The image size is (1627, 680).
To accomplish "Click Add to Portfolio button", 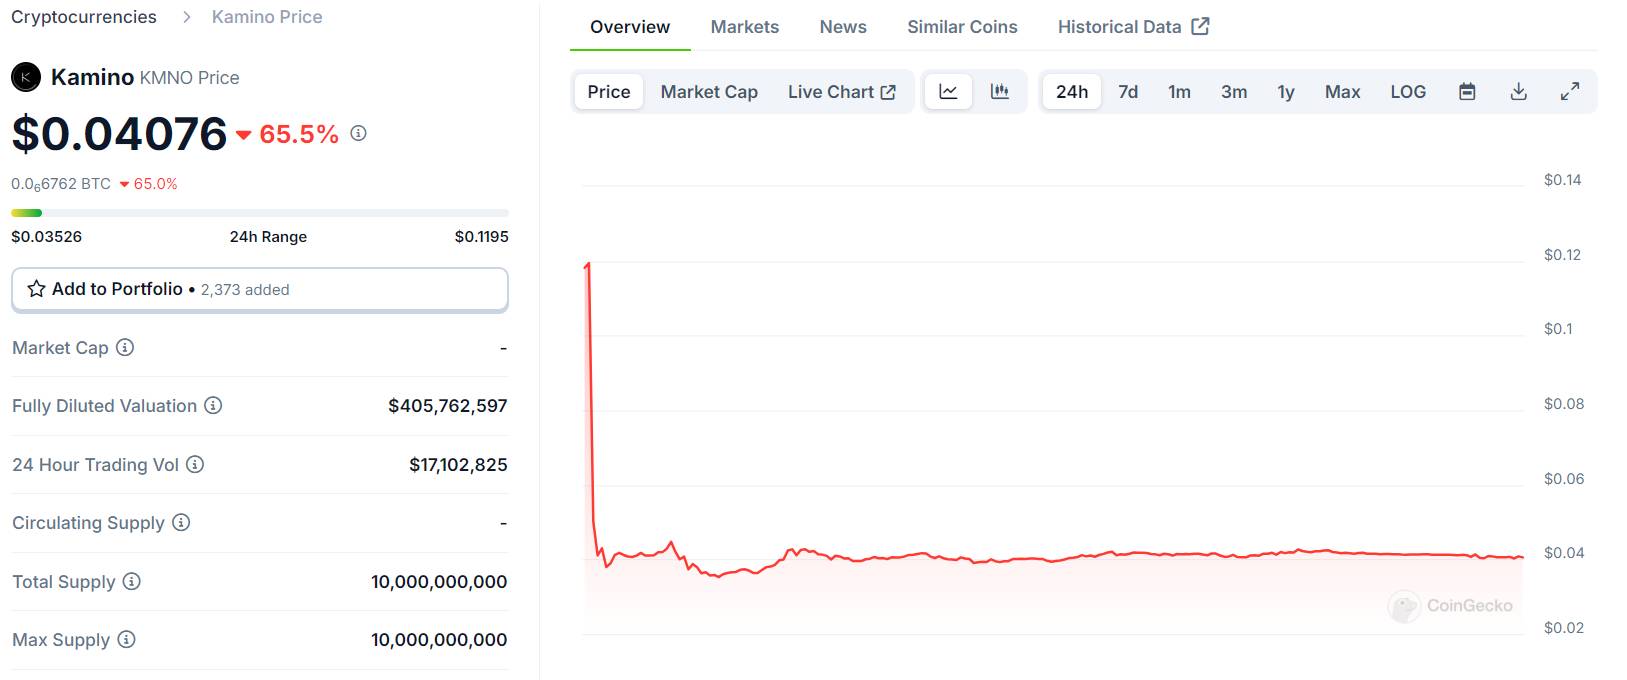I will 259,289.
